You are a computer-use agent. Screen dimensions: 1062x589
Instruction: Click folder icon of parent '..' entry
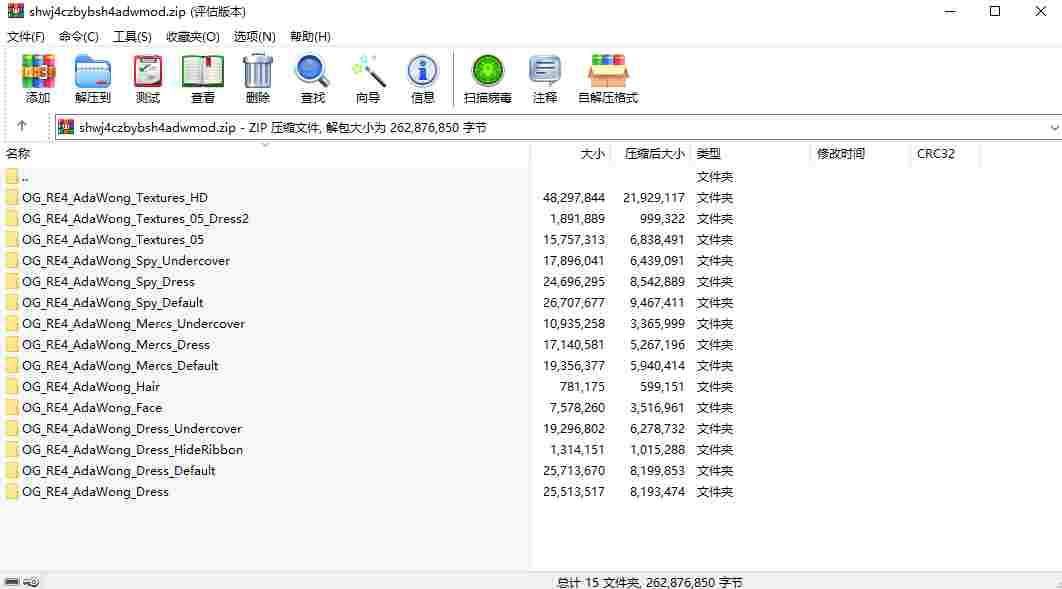(x=12, y=177)
